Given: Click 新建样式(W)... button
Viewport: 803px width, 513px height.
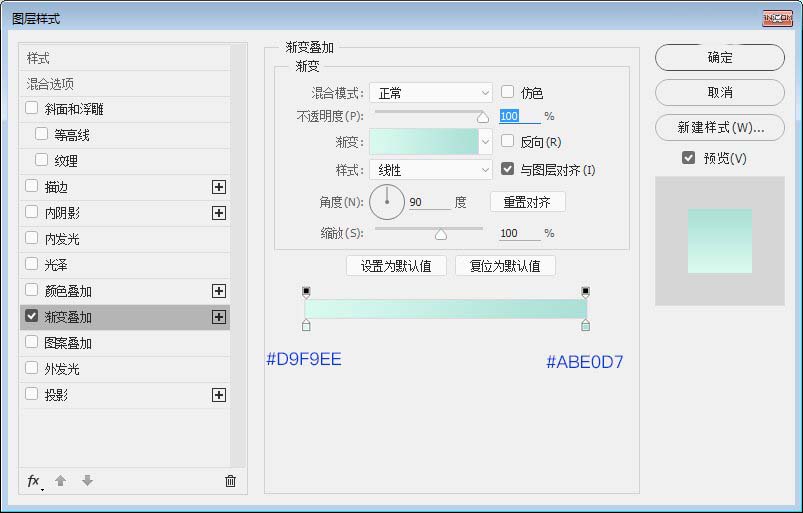Looking at the screenshot, I should click(x=720, y=127).
